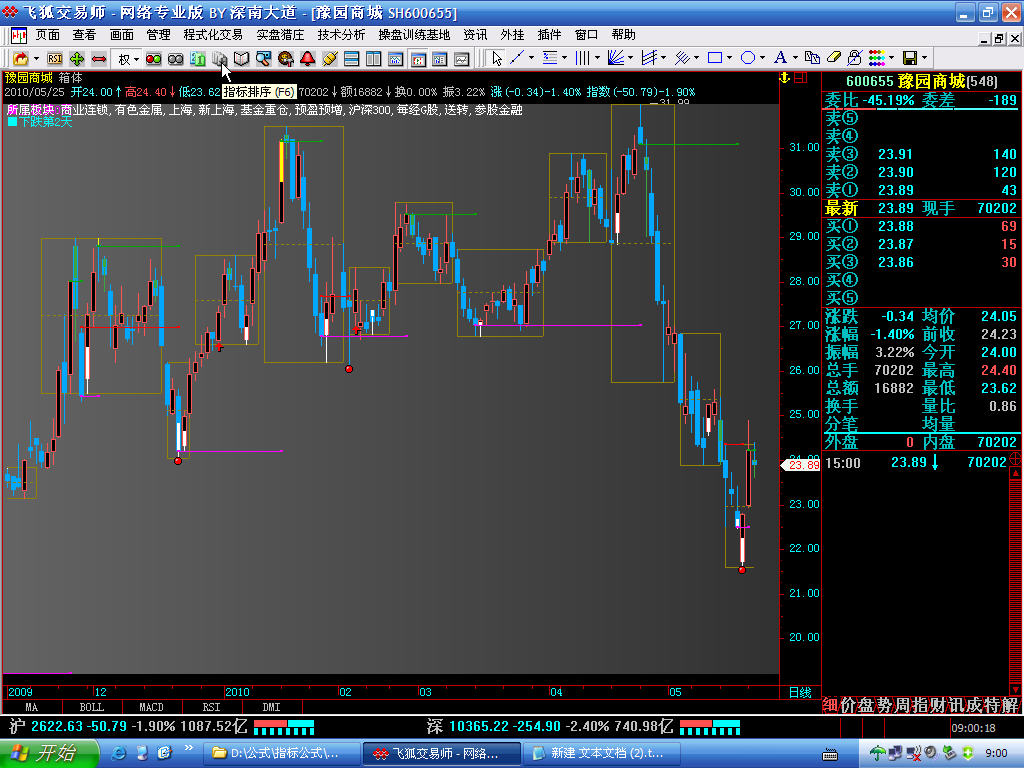
Task: Expand the fan lines tool dropdown arrow
Action: [631, 58]
